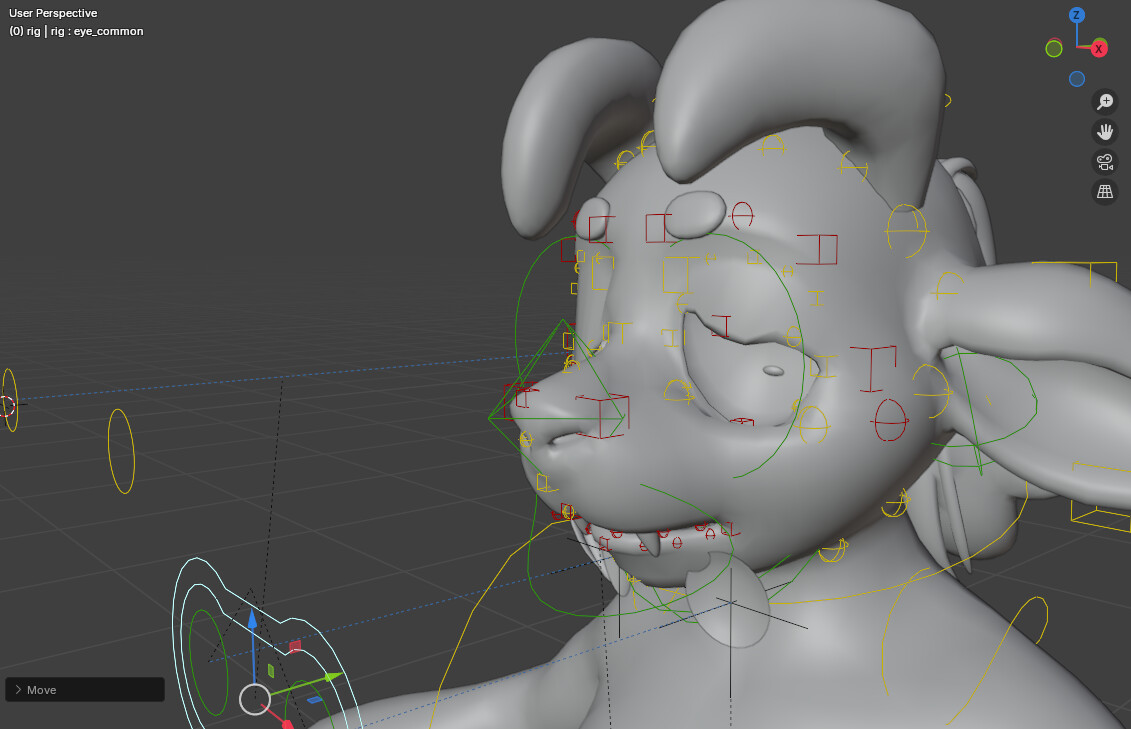Viewport: 1131px width, 729px height.
Task: Click the zoom magnifier viewport button
Action: (x=1105, y=102)
